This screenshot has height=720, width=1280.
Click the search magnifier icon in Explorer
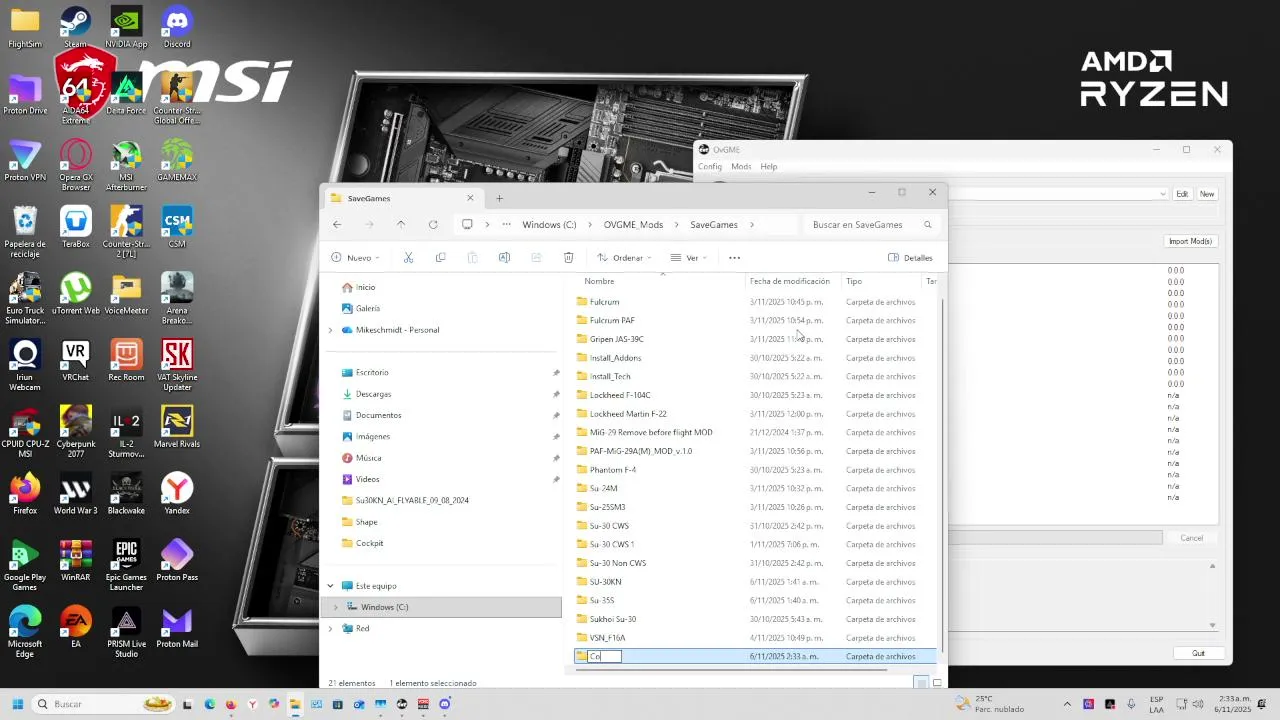point(927,224)
